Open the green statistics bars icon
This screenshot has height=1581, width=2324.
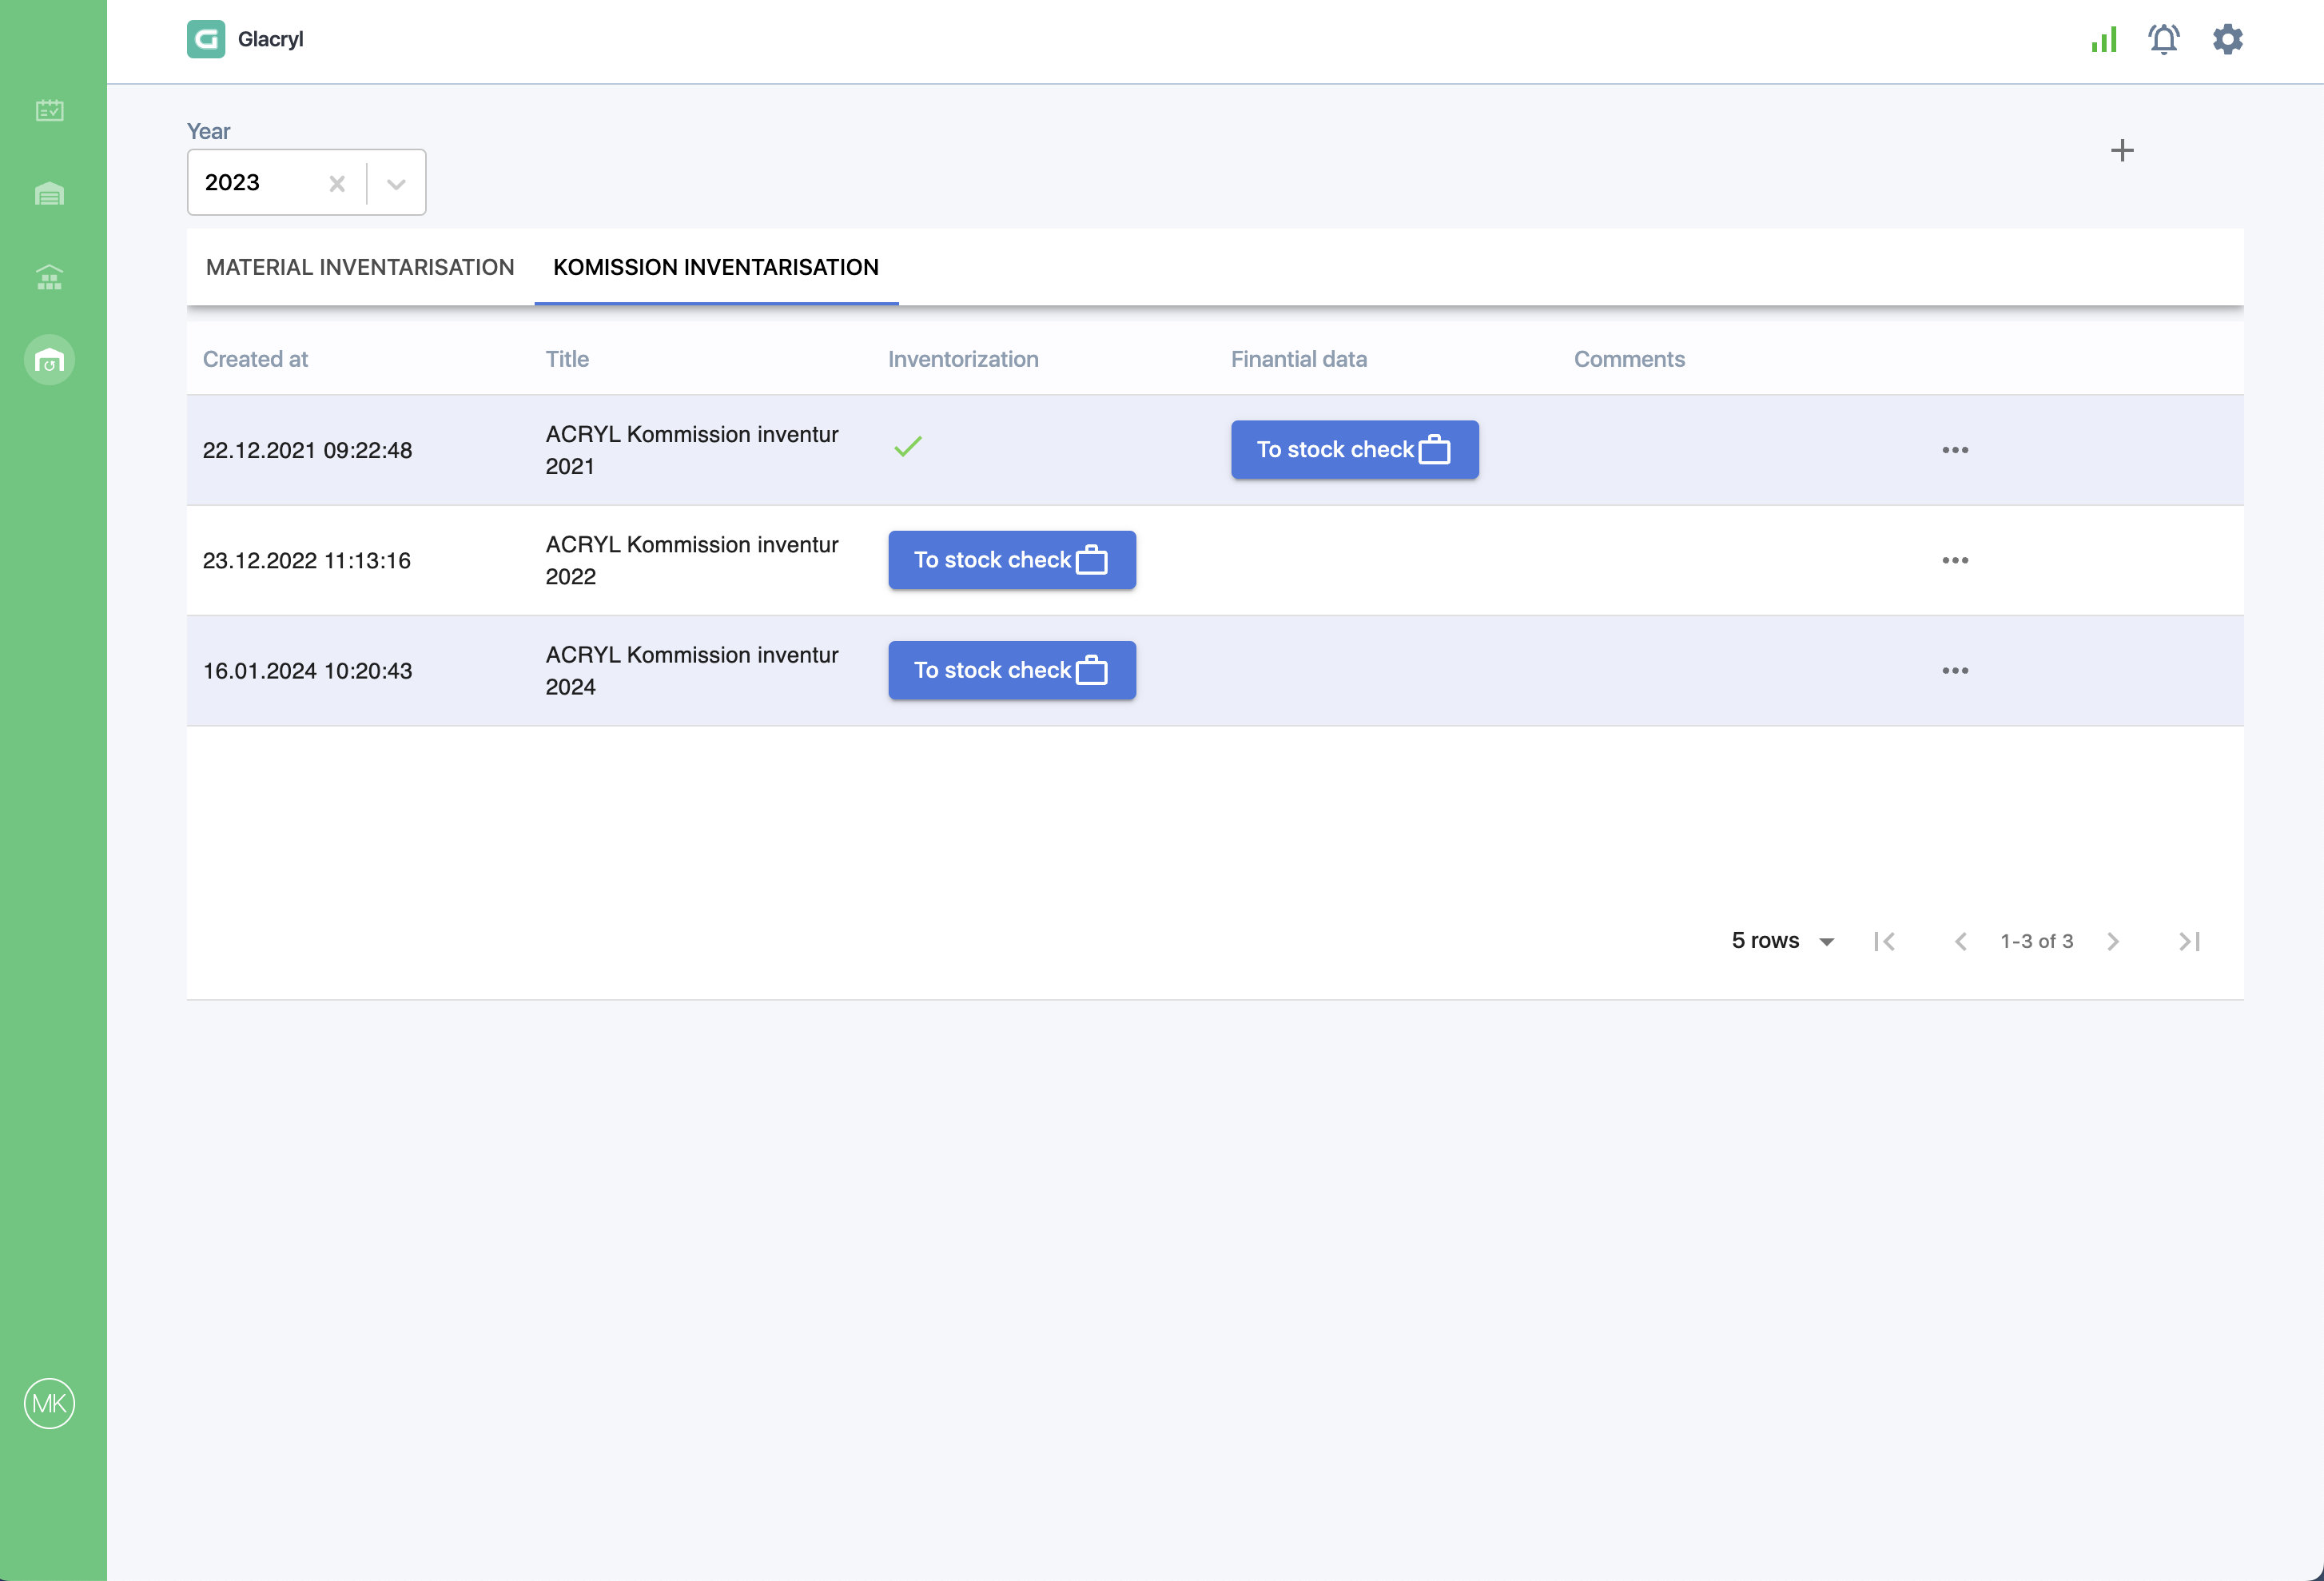coord(2104,40)
